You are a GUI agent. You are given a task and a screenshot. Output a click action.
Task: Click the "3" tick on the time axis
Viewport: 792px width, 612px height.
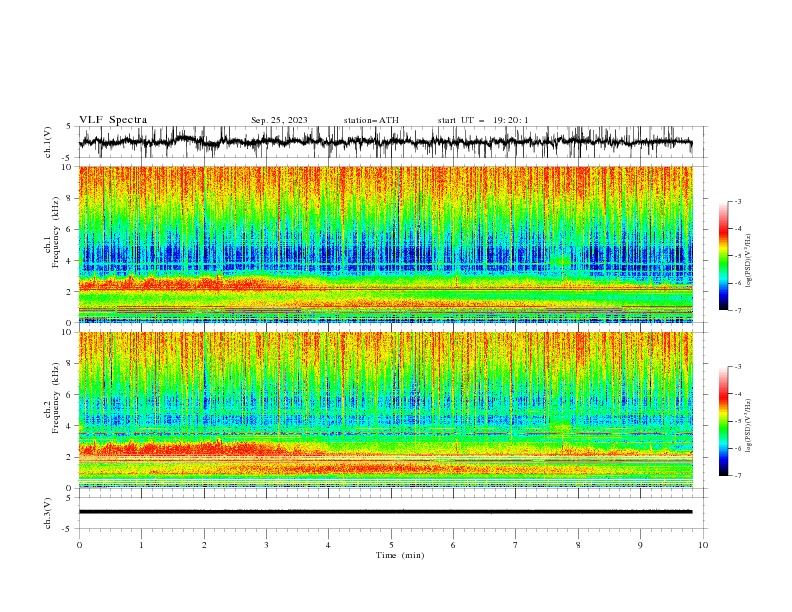(266, 545)
